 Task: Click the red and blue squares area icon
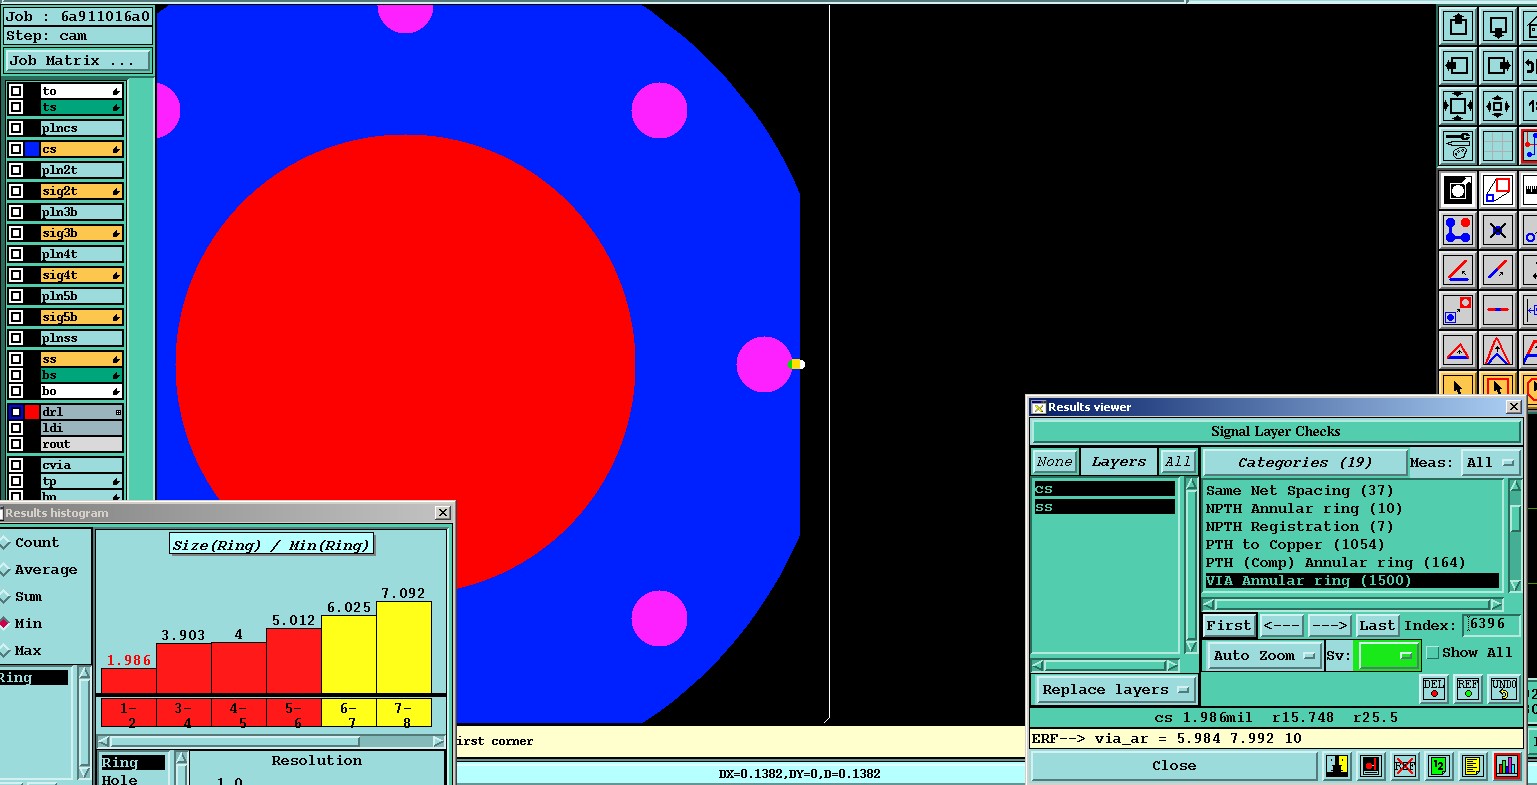(x=1497, y=190)
